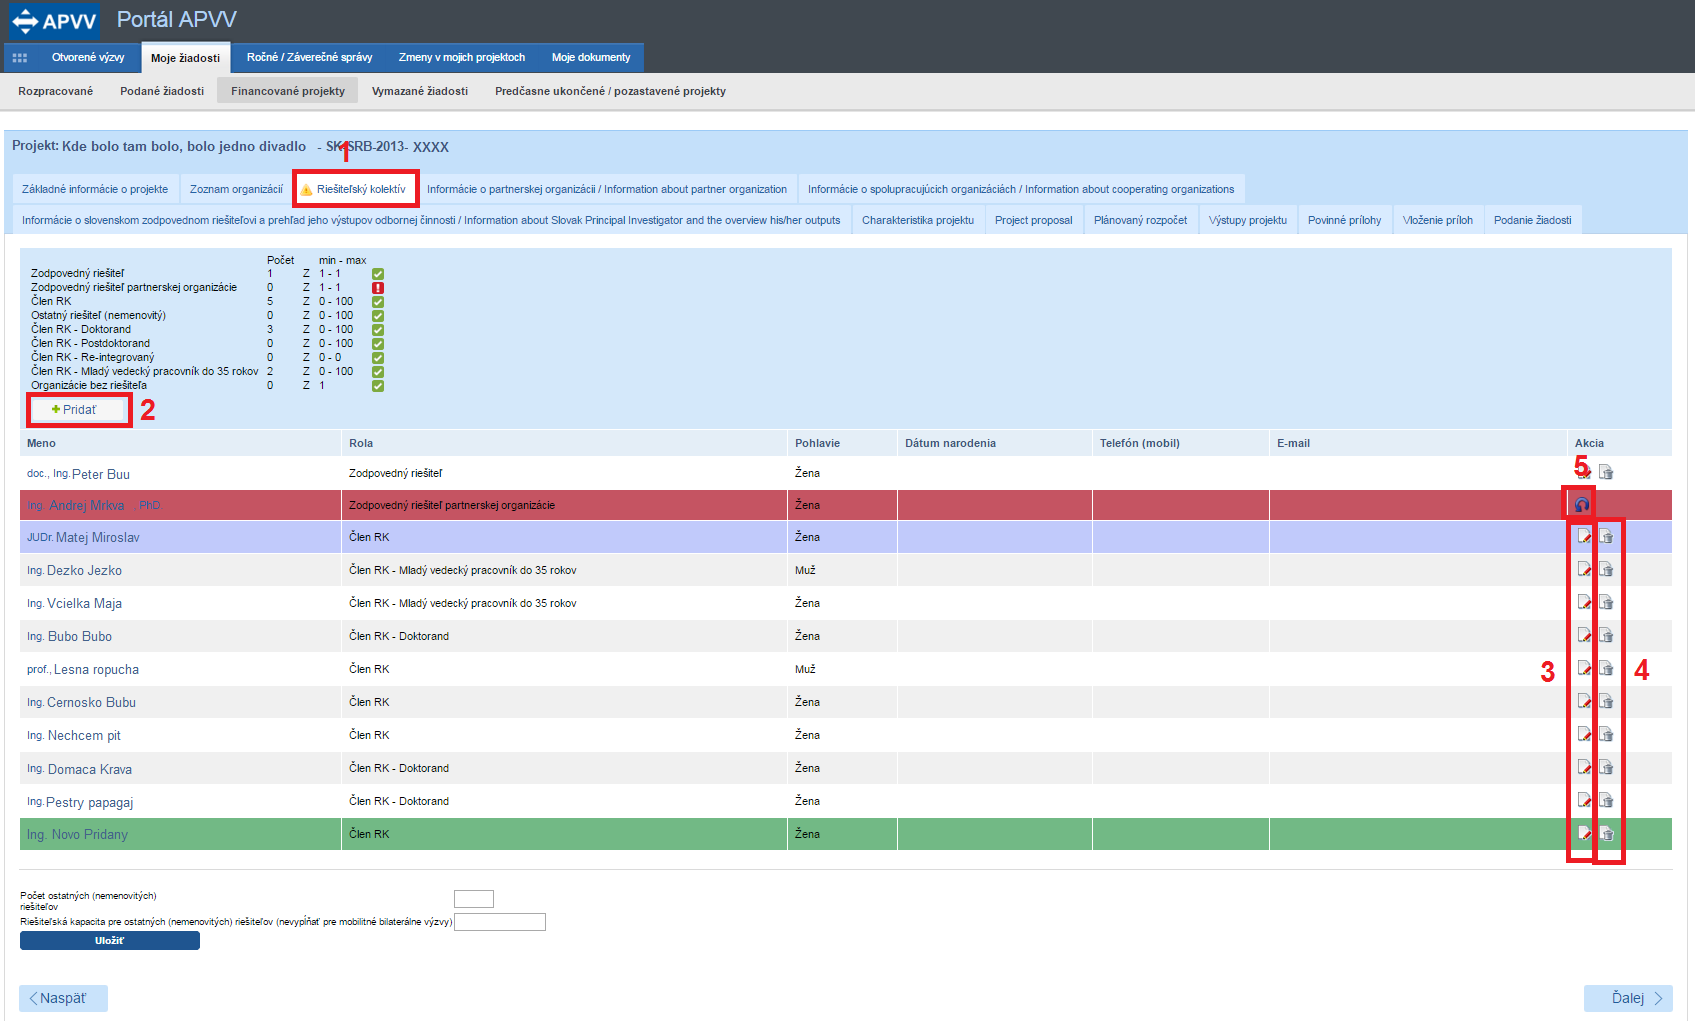This screenshot has height=1021, width=1695.
Task: Open the Peter Buu name link
Action: [78, 474]
